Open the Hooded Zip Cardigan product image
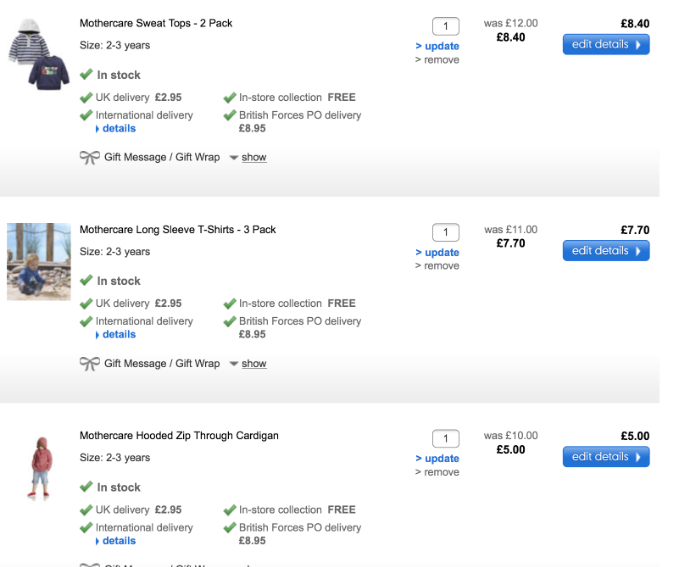680x567 pixels. pos(40,467)
